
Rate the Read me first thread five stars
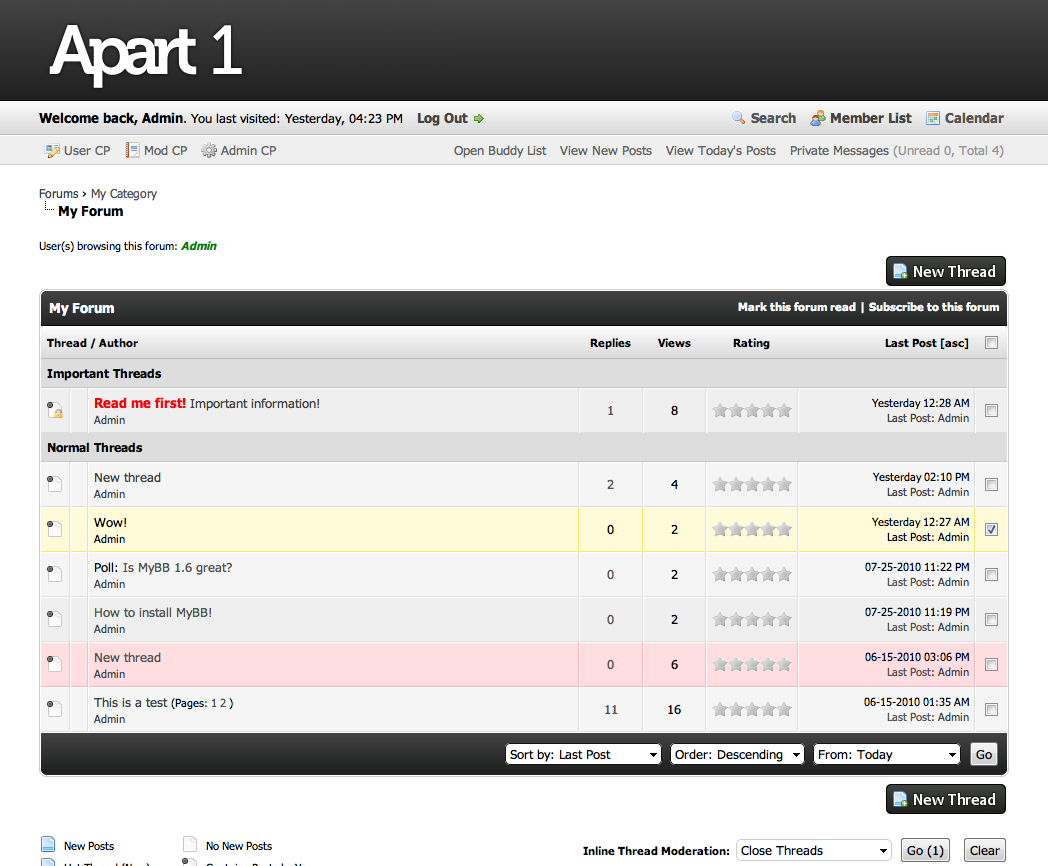[784, 410]
